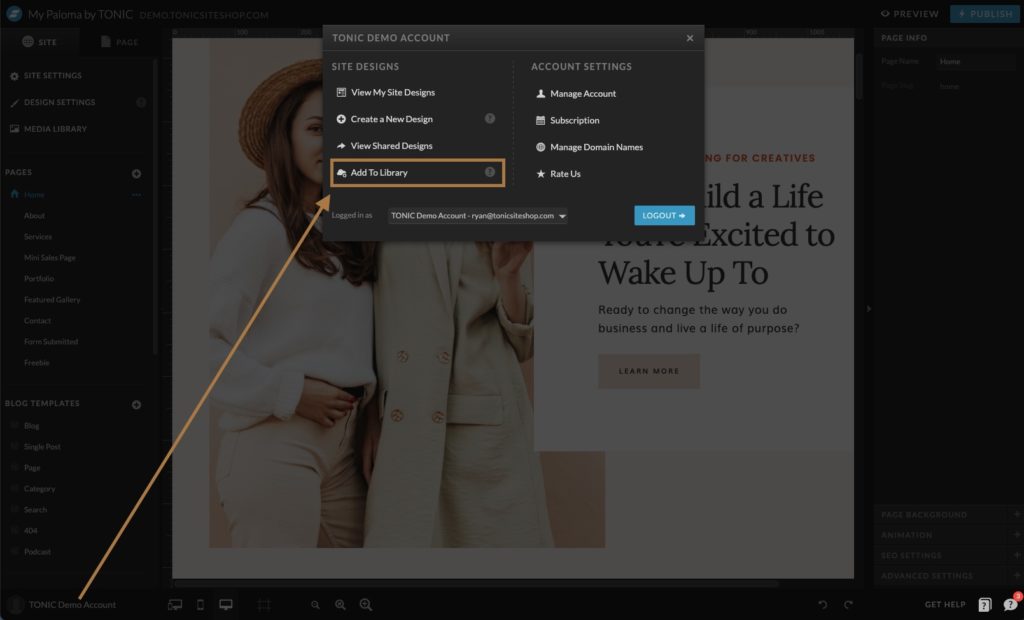Click help icon beside Create a New Design
This screenshot has width=1024, height=620.
[490, 119]
